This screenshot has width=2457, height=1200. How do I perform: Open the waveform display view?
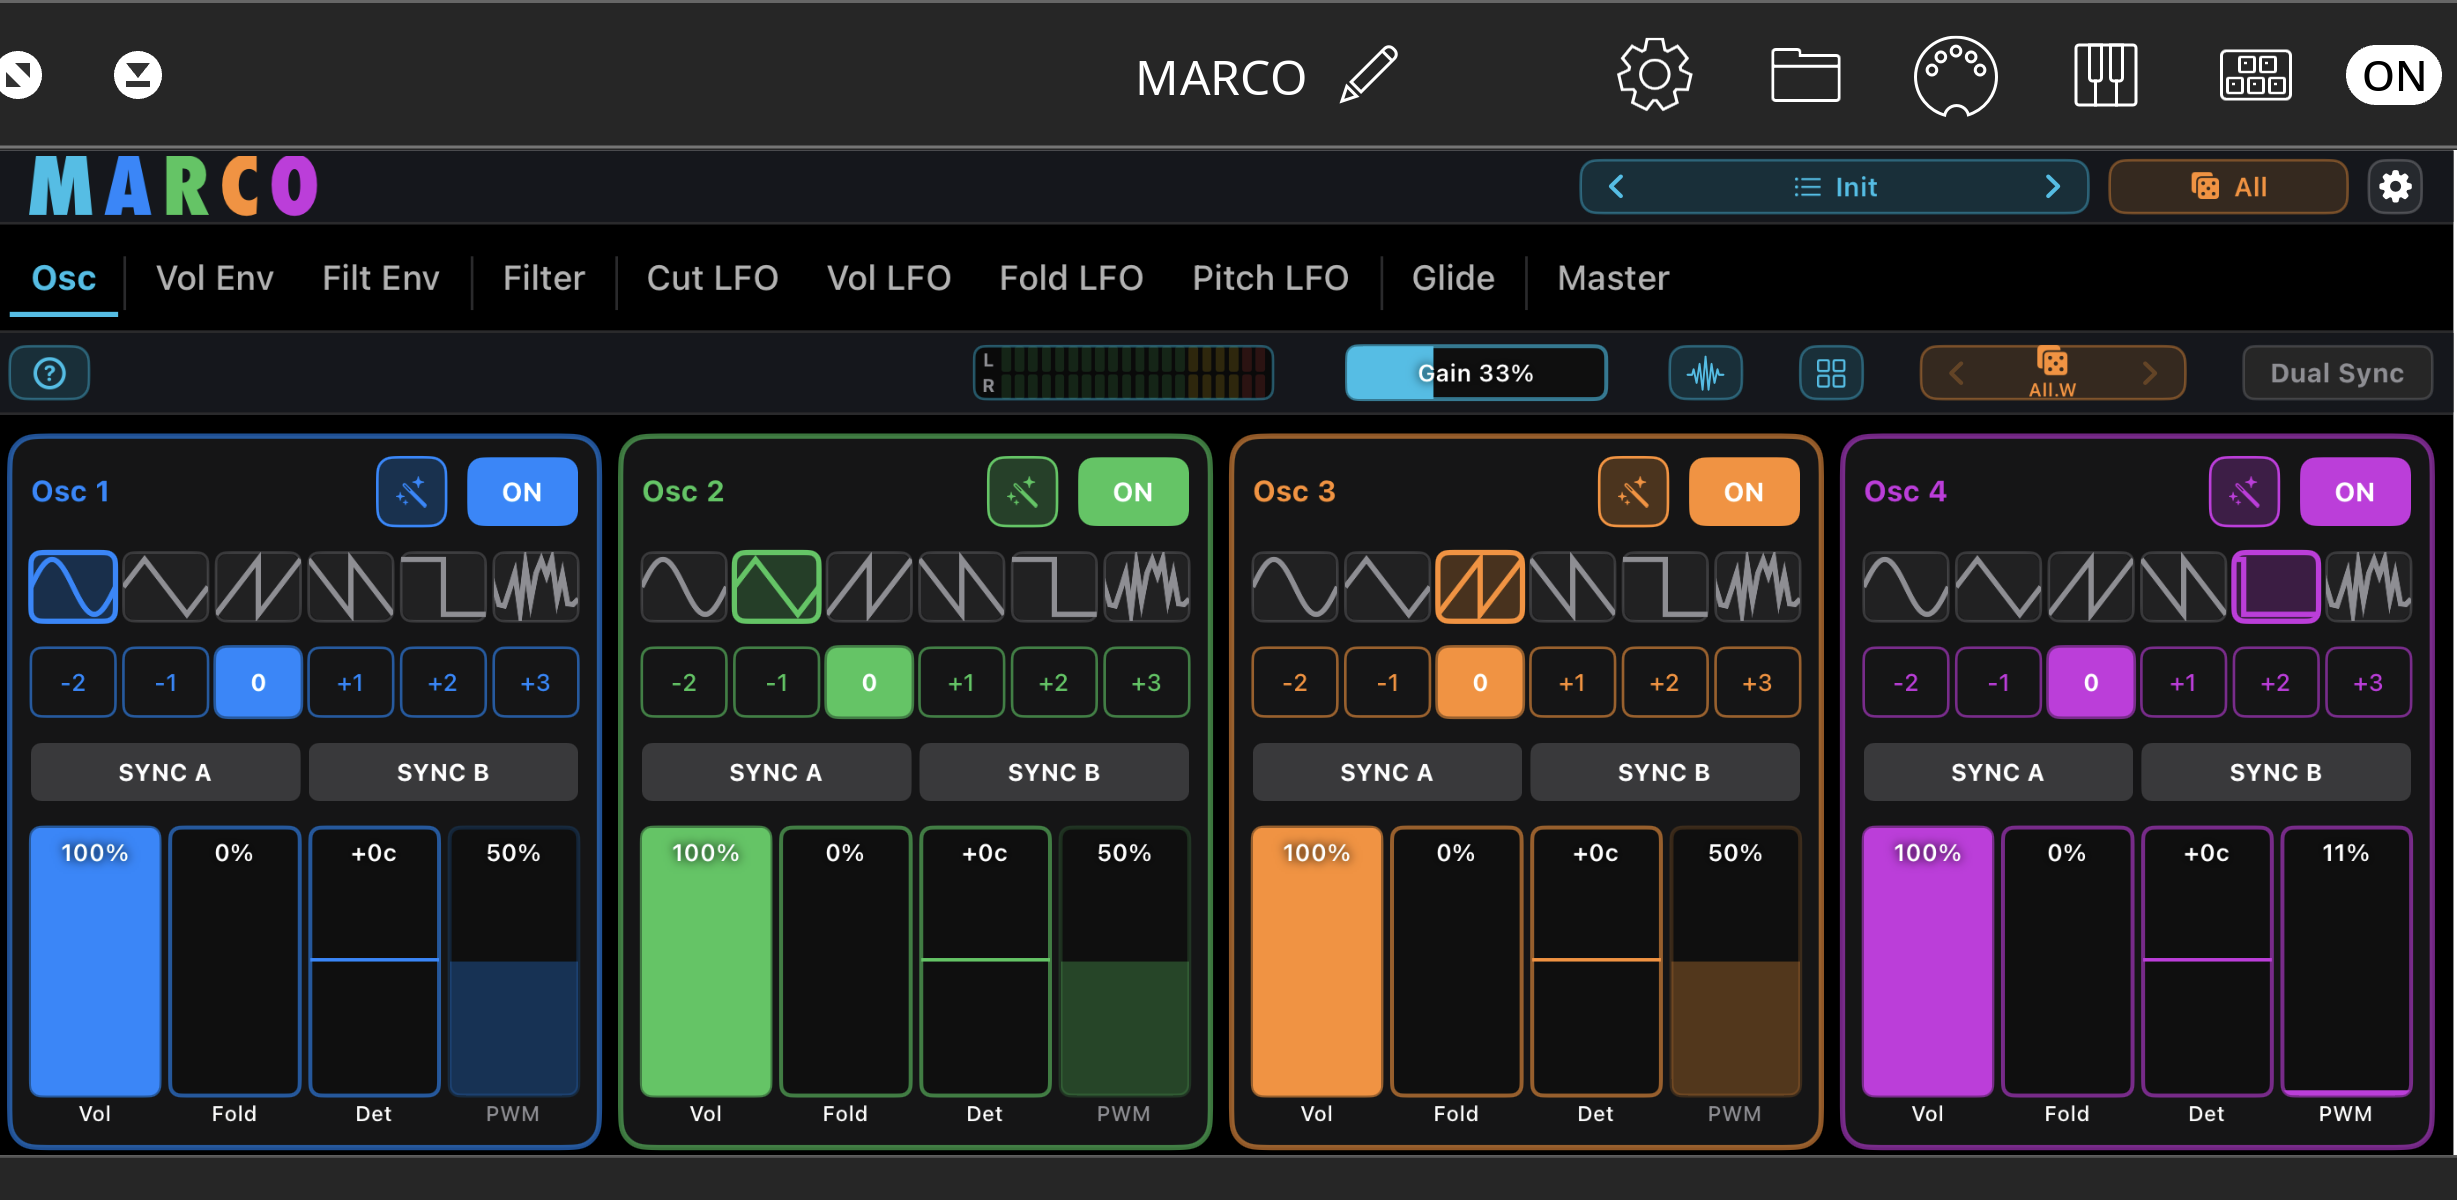click(1705, 373)
